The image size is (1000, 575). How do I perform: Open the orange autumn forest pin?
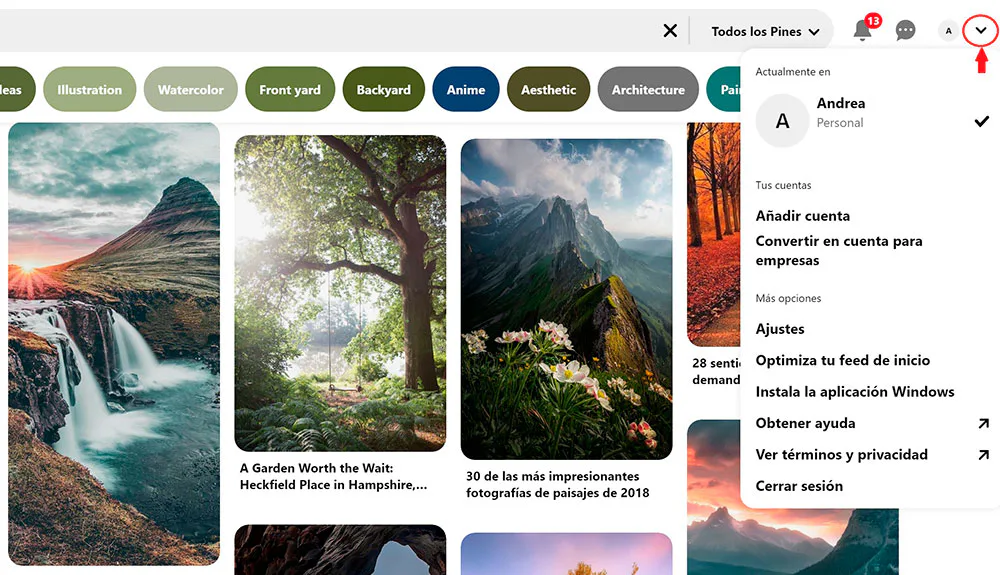coord(714,235)
